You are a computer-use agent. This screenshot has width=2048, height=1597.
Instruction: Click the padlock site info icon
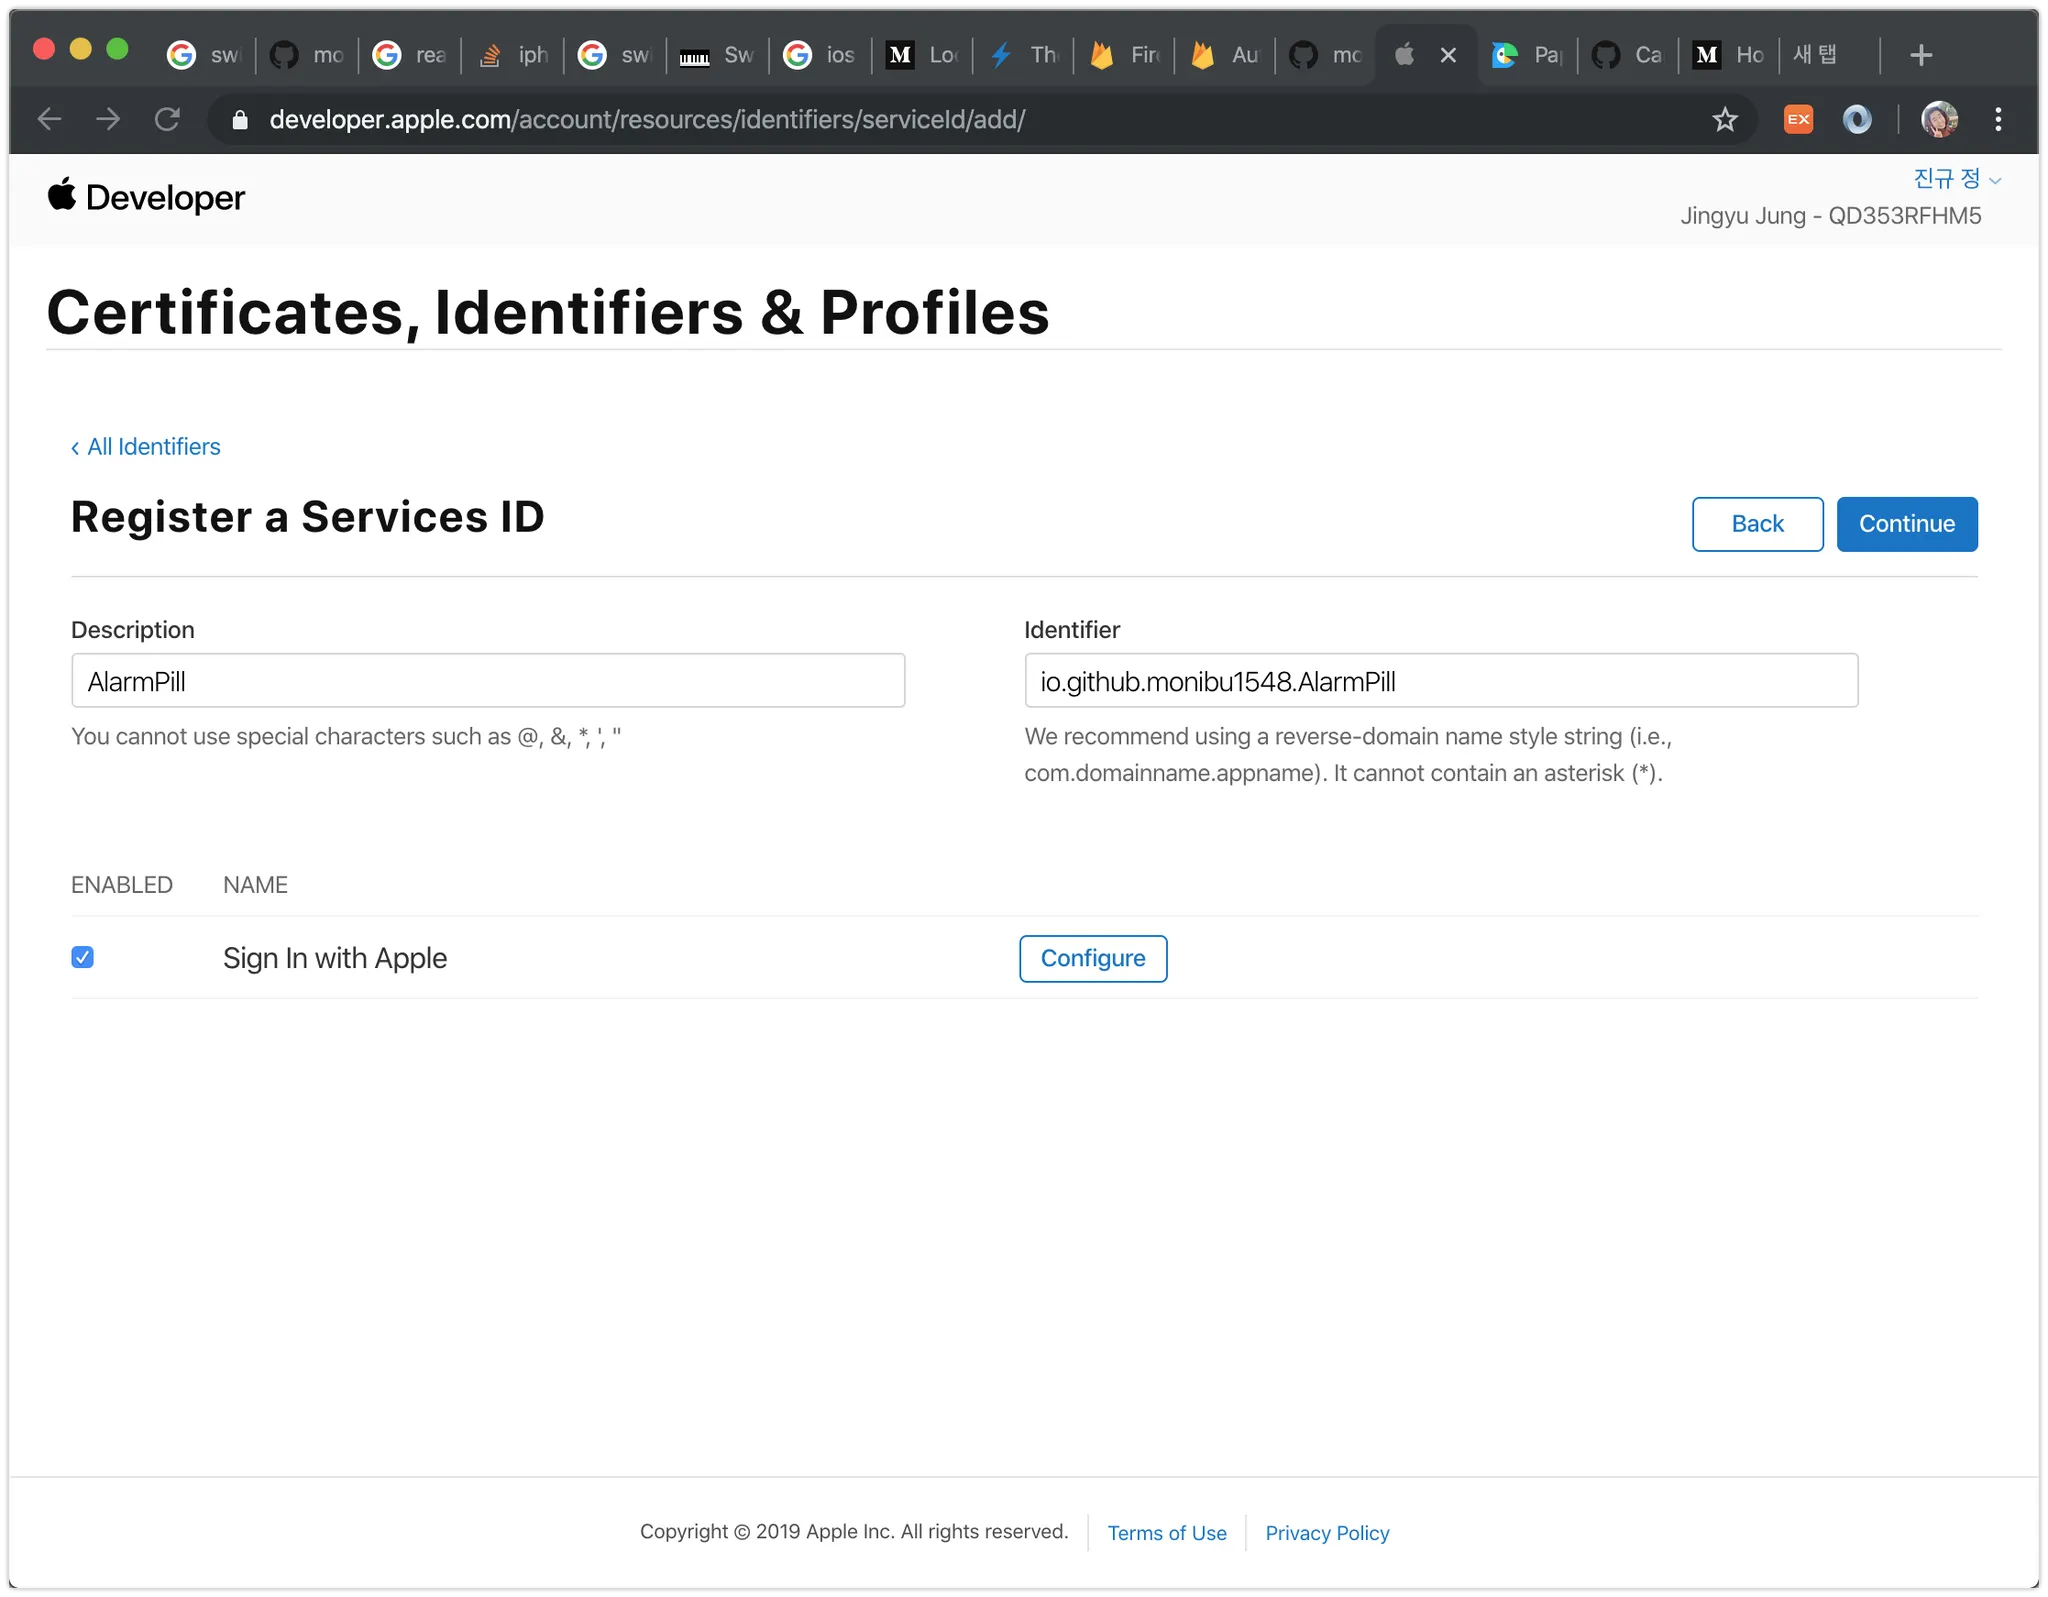tap(240, 120)
